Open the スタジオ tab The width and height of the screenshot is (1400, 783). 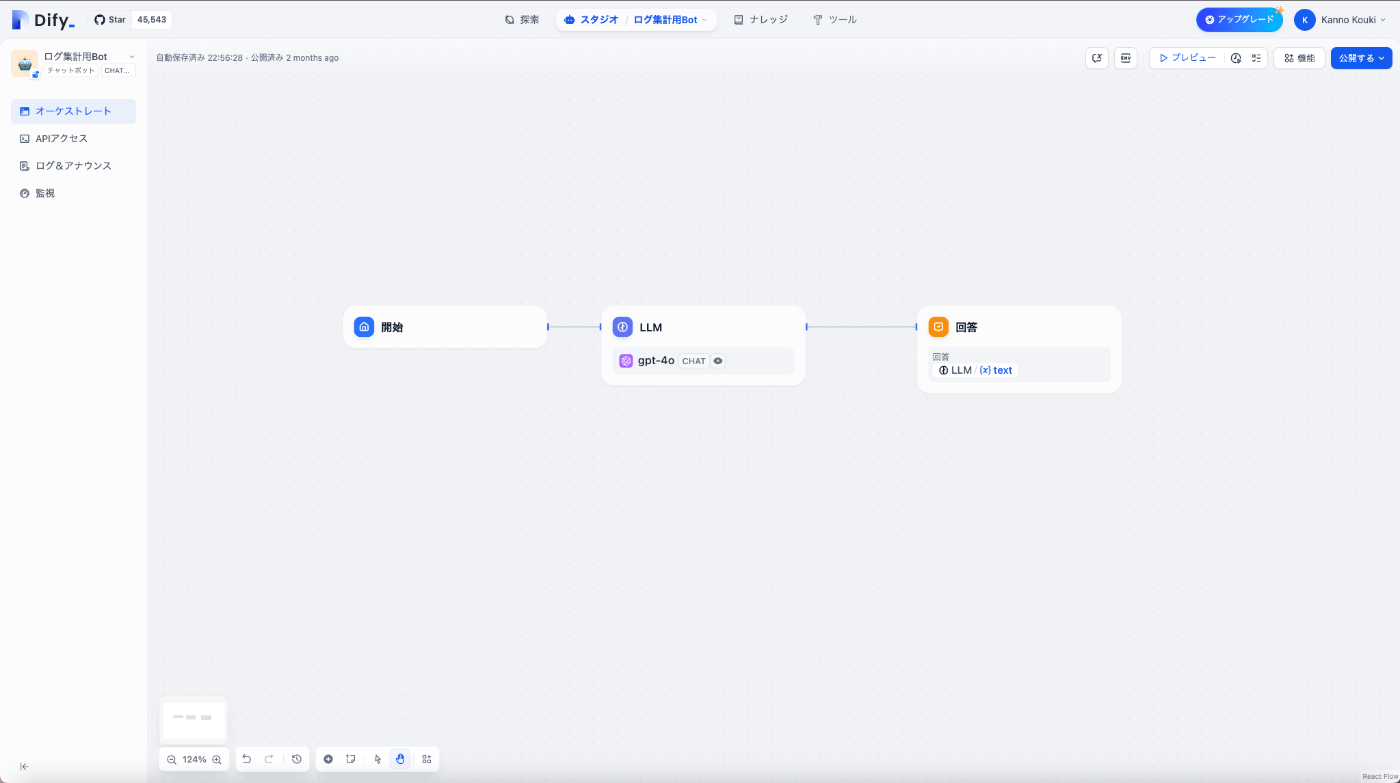point(591,19)
